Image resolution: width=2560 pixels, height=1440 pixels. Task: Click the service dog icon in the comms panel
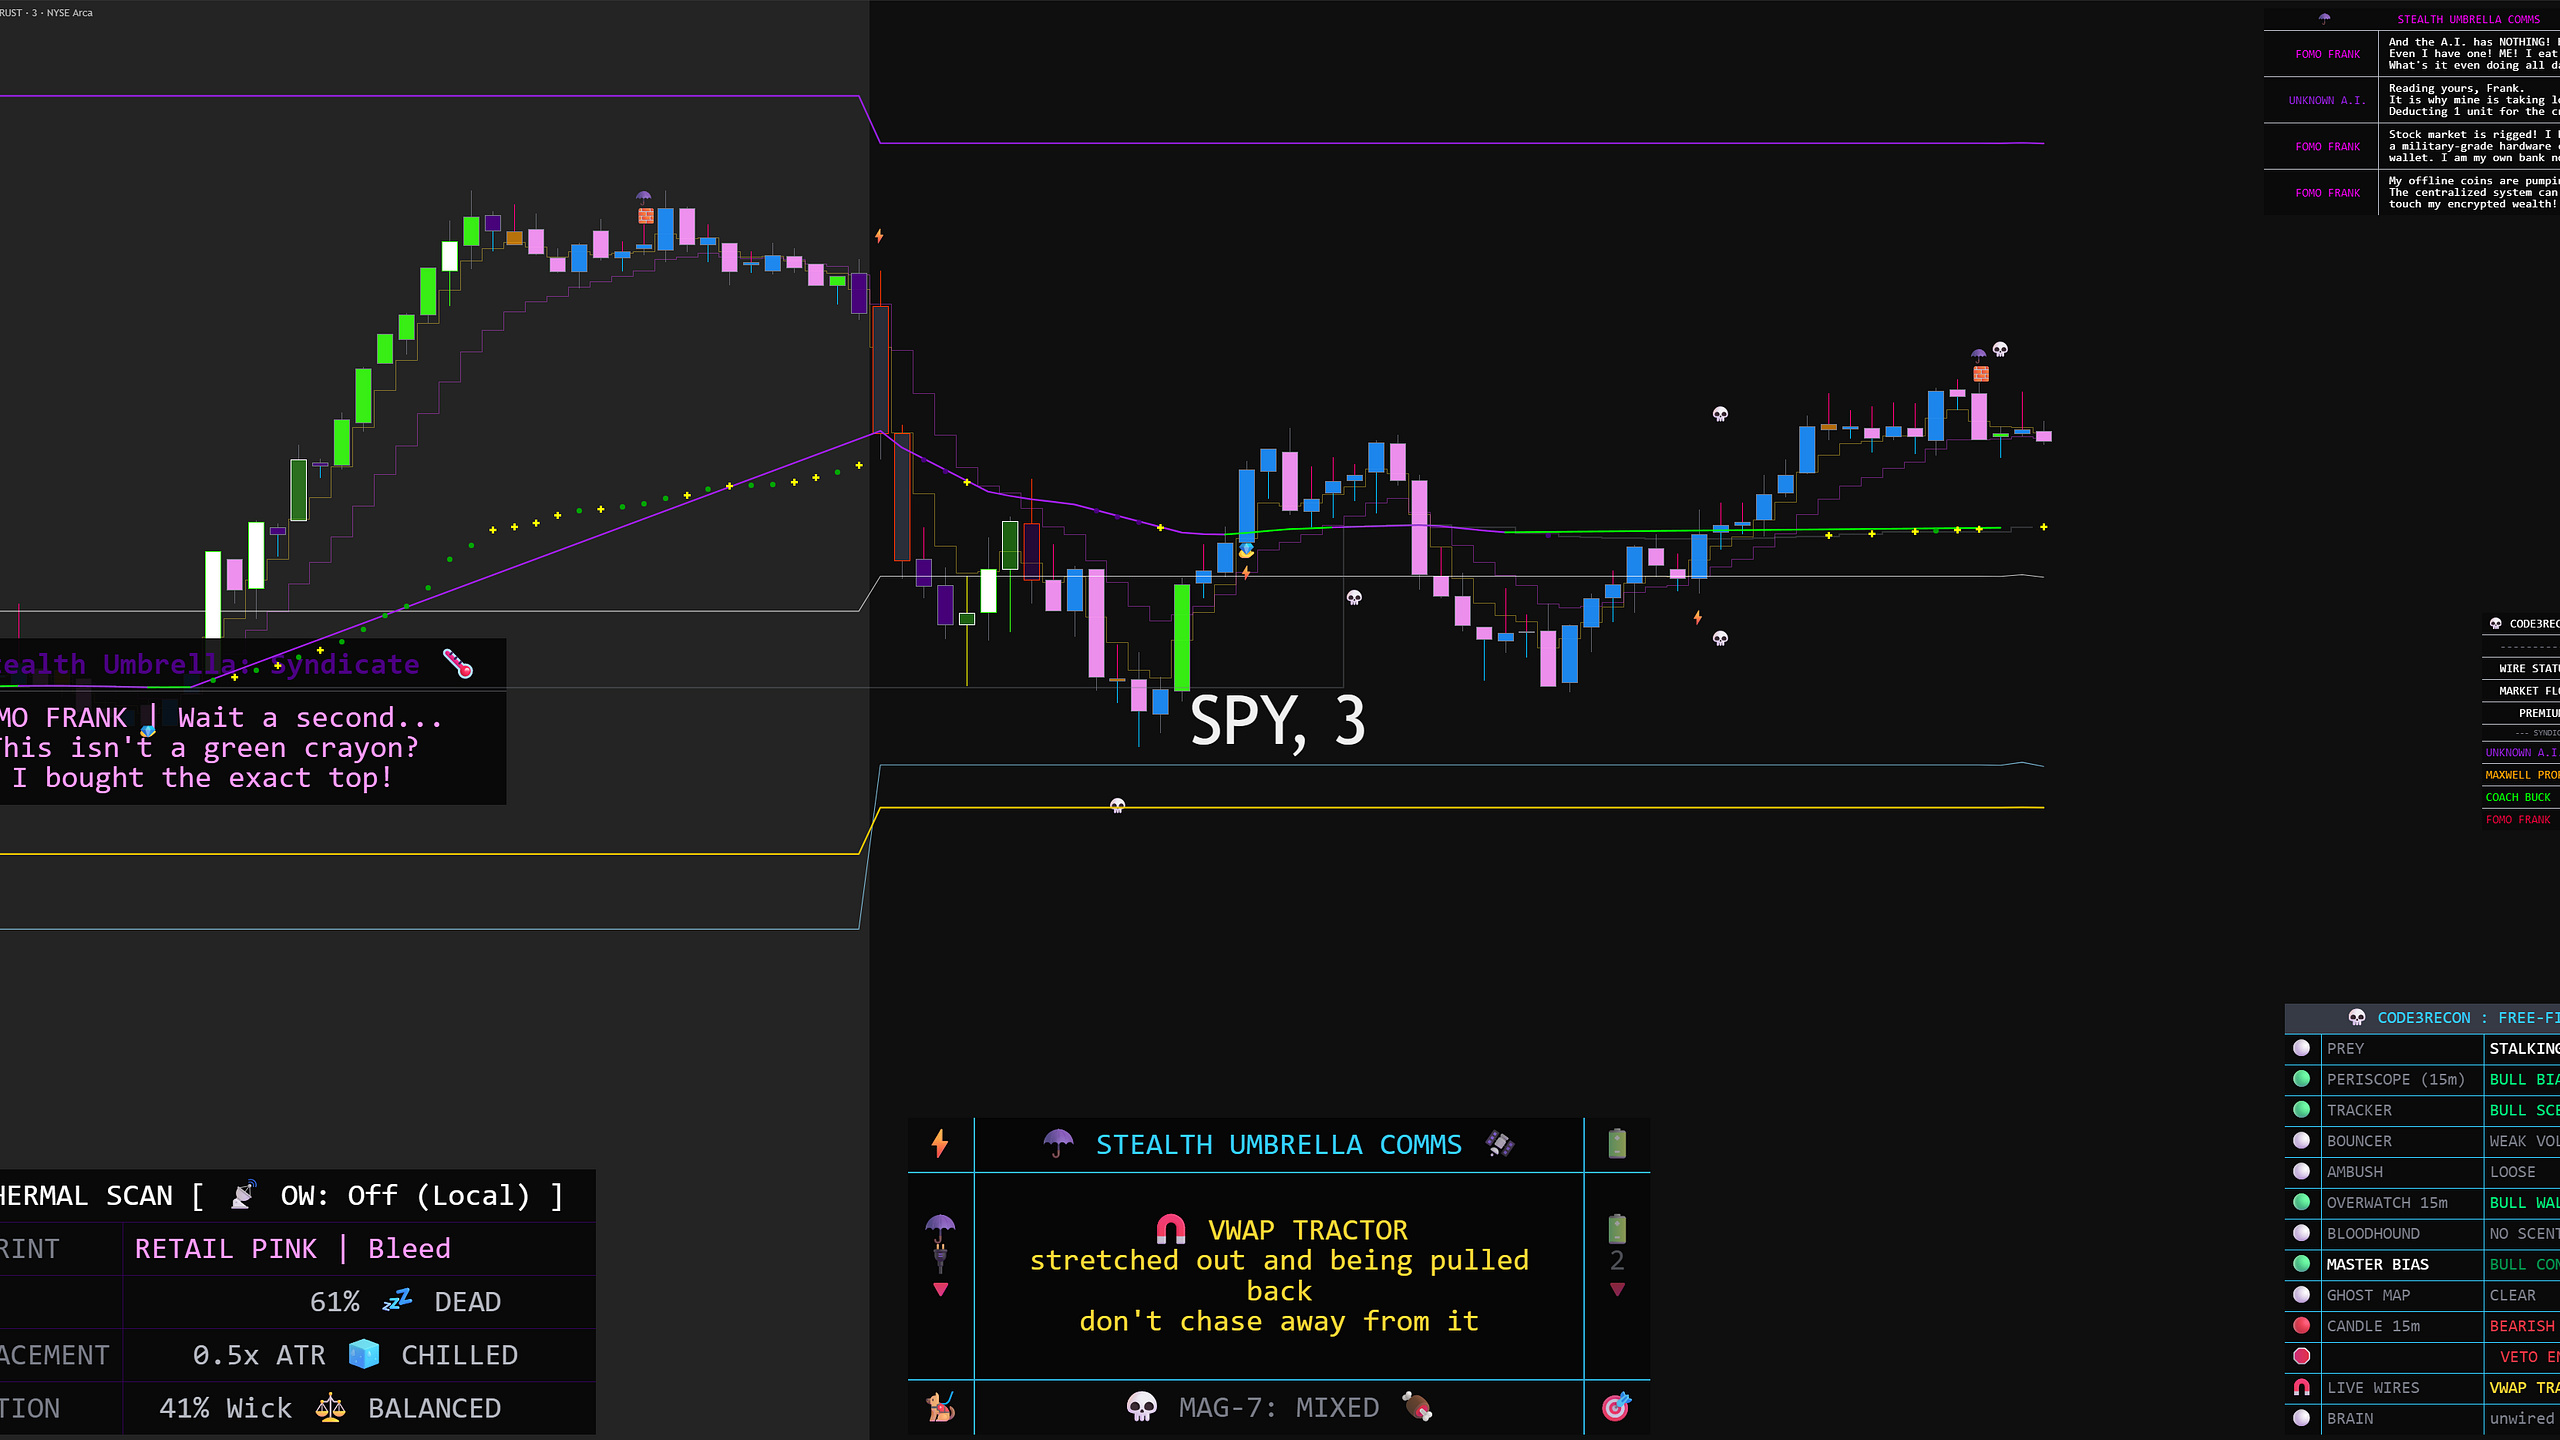point(941,1407)
